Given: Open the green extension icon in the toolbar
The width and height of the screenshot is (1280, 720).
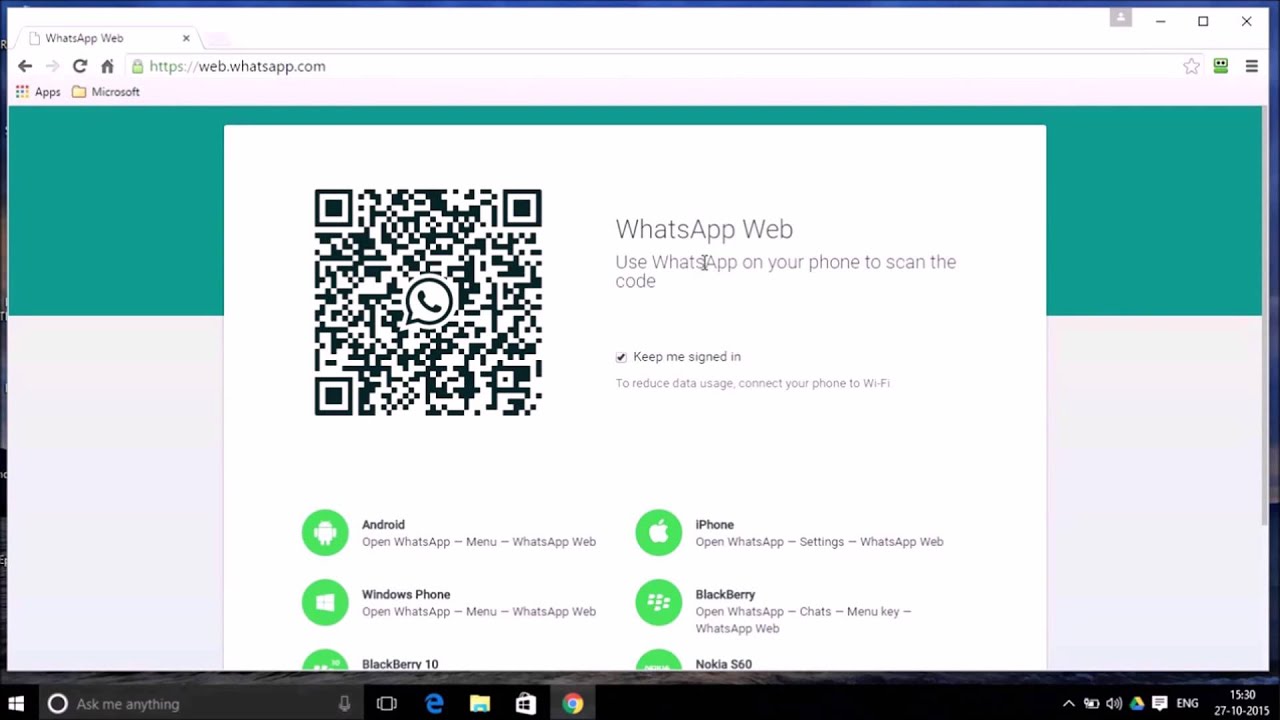Looking at the screenshot, I should [x=1220, y=66].
